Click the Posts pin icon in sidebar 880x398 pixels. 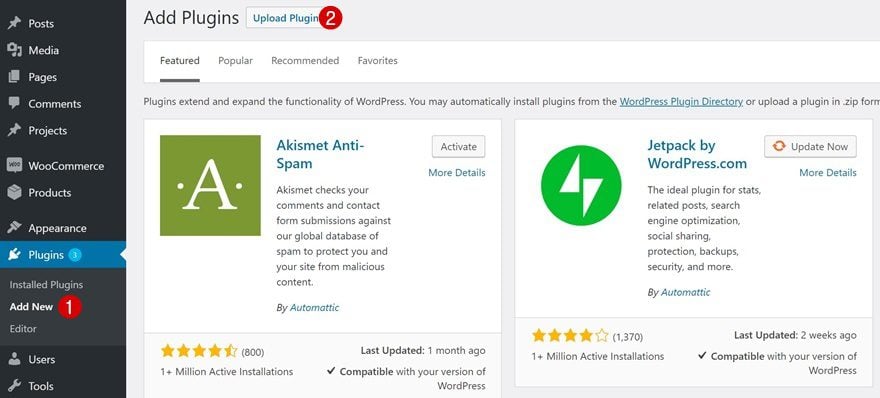15,23
